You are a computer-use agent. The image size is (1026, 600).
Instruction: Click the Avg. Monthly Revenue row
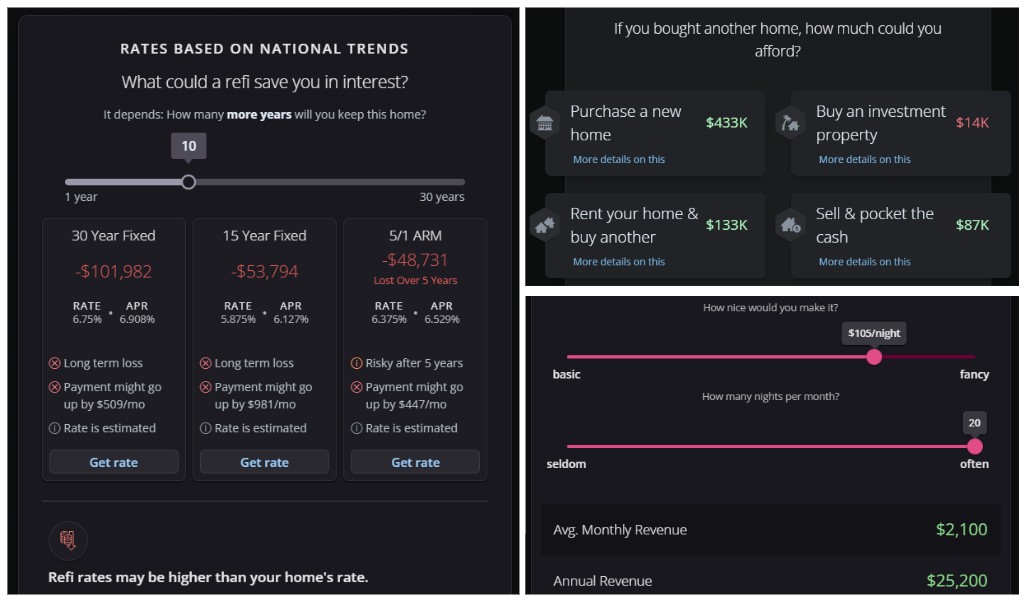(x=770, y=530)
